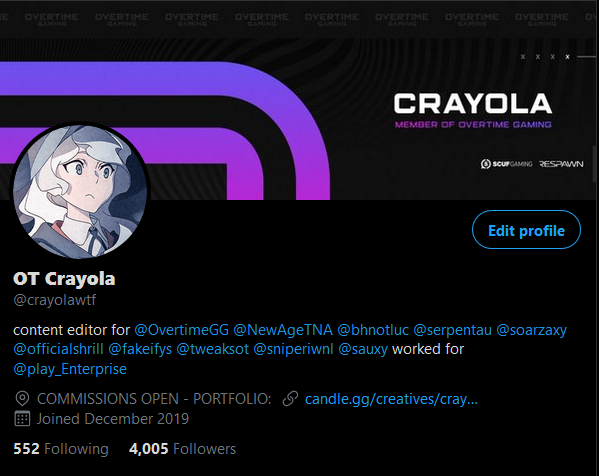Image resolution: width=599 pixels, height=476 pixels.
Task: Follow the @sauxy mention link
Action: [x=363, y=349]
